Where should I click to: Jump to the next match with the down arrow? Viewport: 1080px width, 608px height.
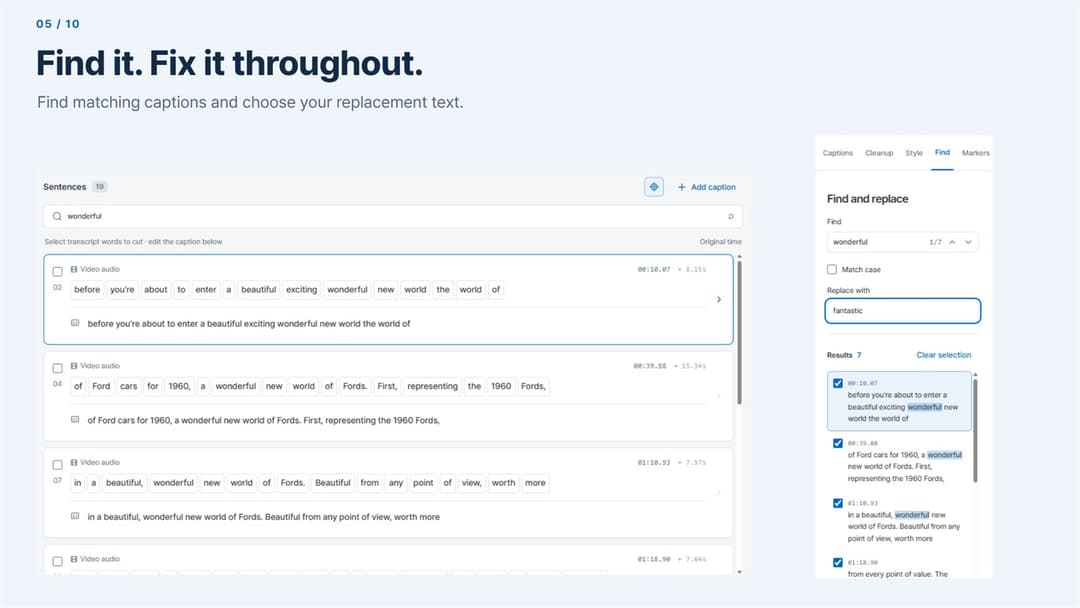click(968, 242)
